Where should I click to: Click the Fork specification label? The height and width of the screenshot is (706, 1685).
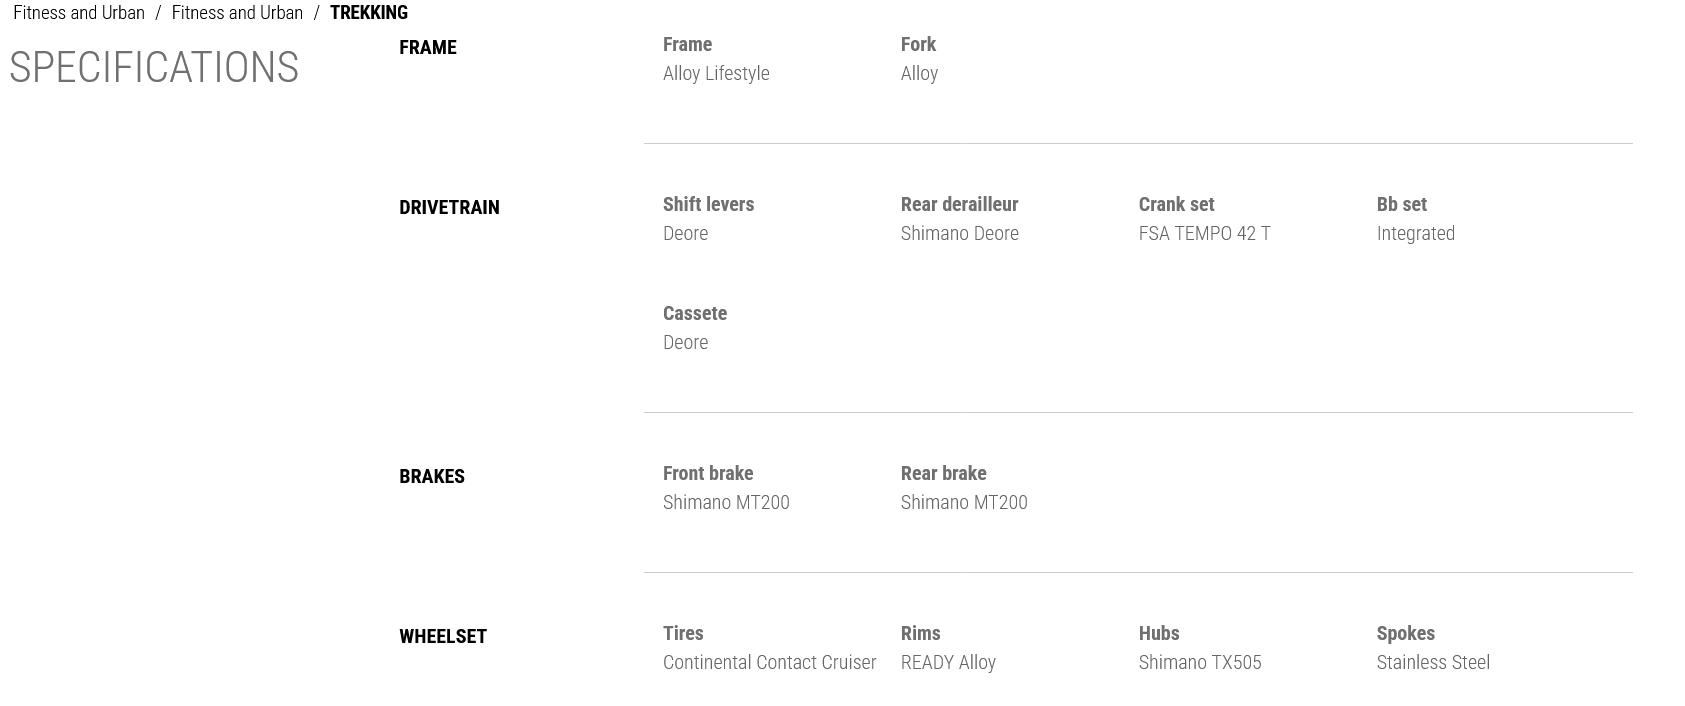click(918, 44)
